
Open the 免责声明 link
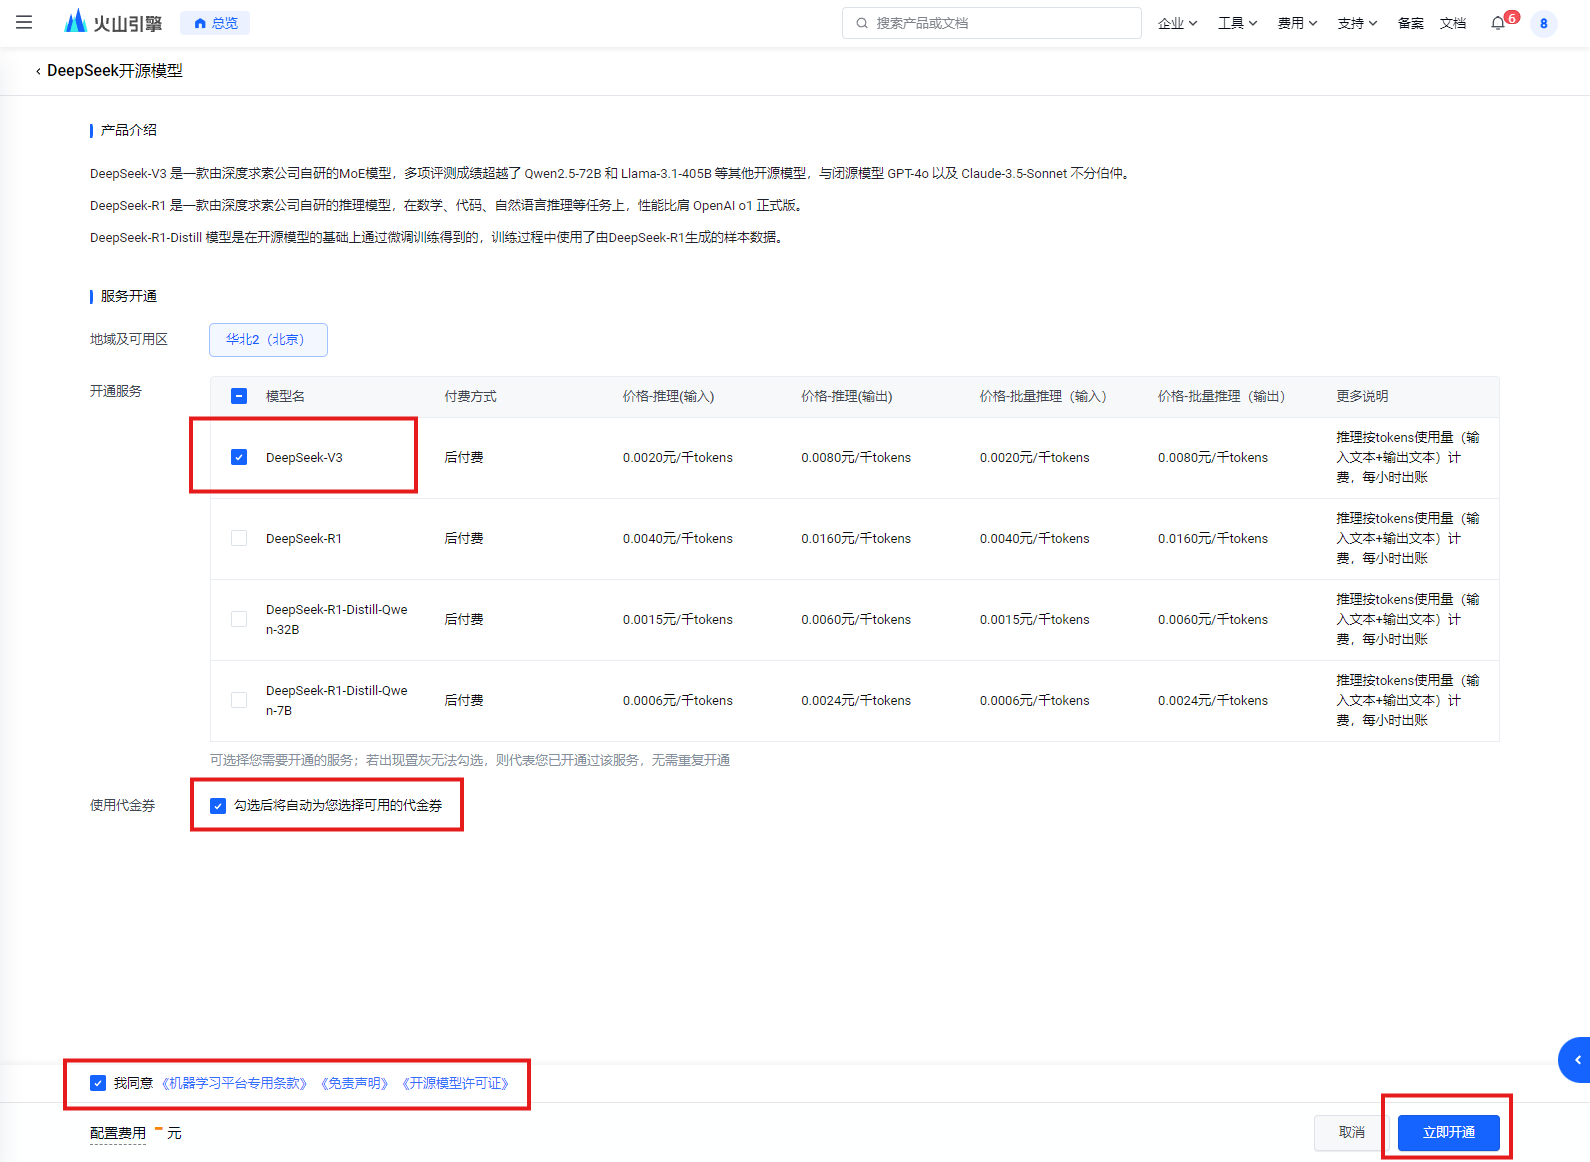(x=354, y=1083)
